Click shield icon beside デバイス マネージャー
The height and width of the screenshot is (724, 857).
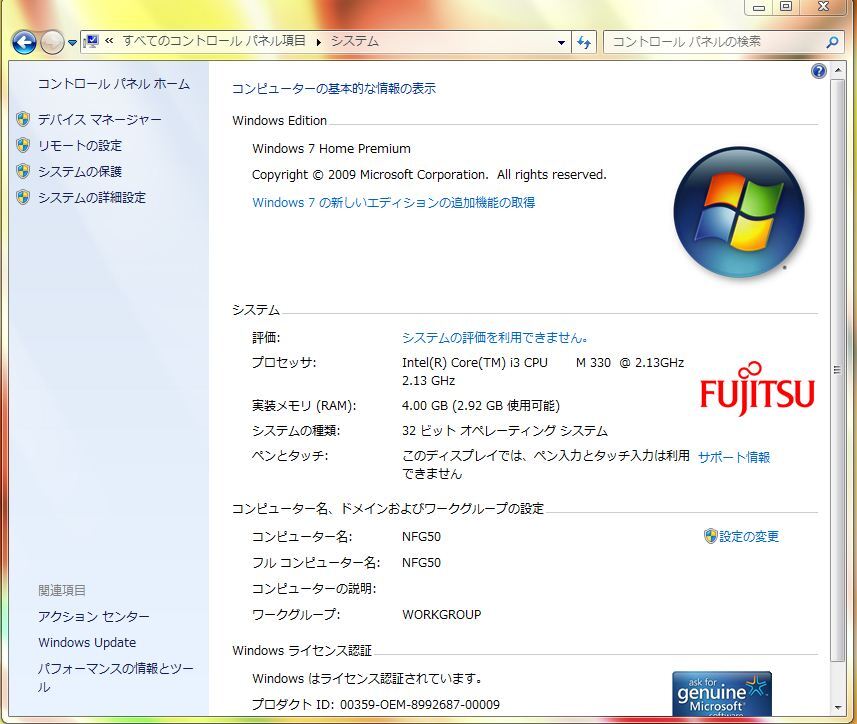(23, 119)
